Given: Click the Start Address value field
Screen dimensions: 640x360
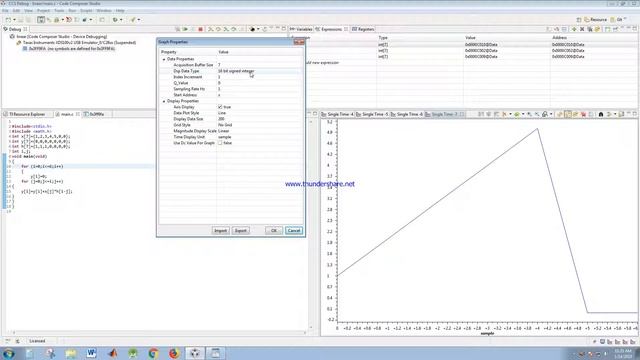Looking at the screenshot, I should click(260, 95).
